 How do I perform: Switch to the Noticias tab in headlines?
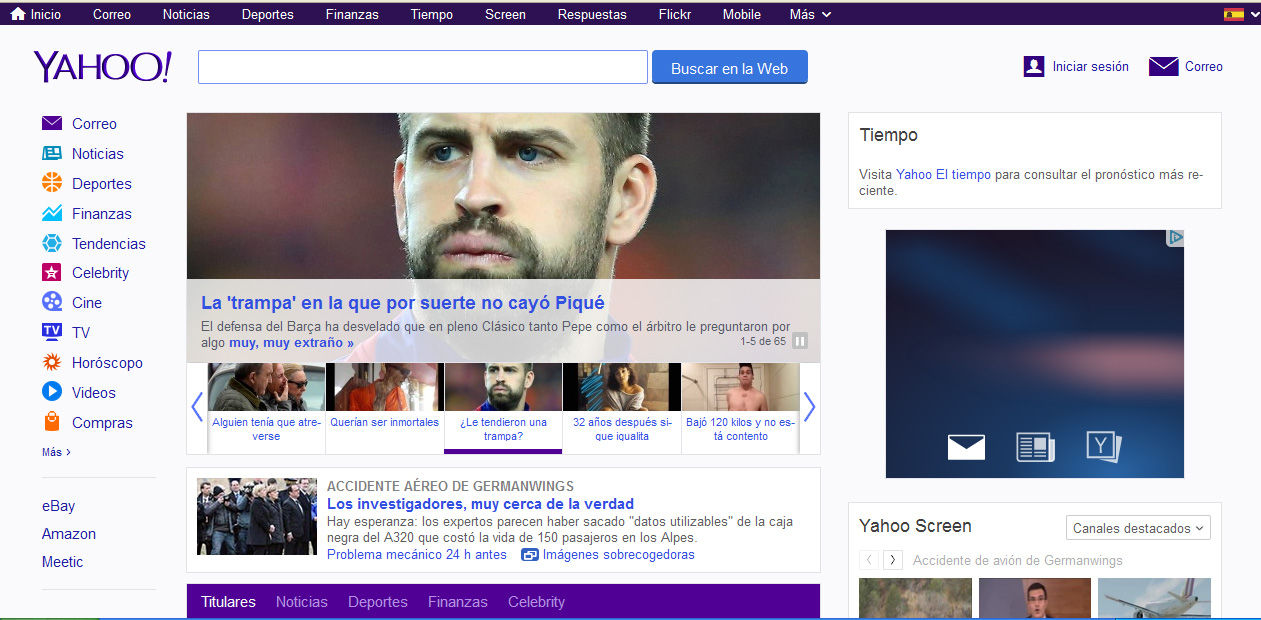[302, 602]
